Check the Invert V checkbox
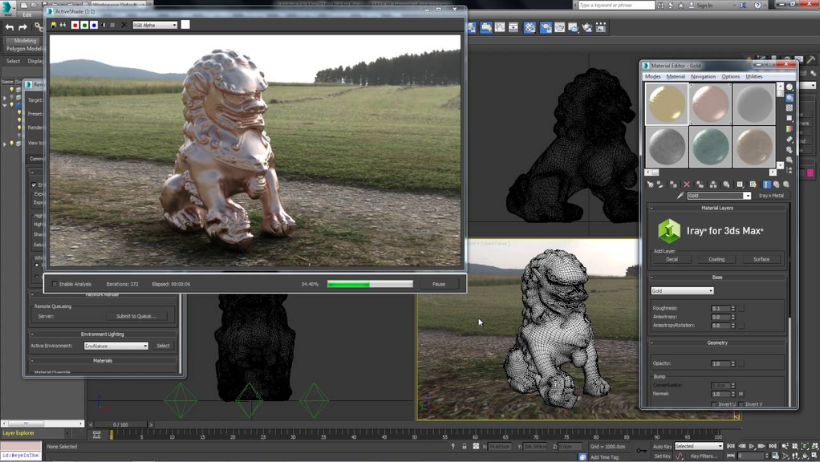 (x=741, y=404)
